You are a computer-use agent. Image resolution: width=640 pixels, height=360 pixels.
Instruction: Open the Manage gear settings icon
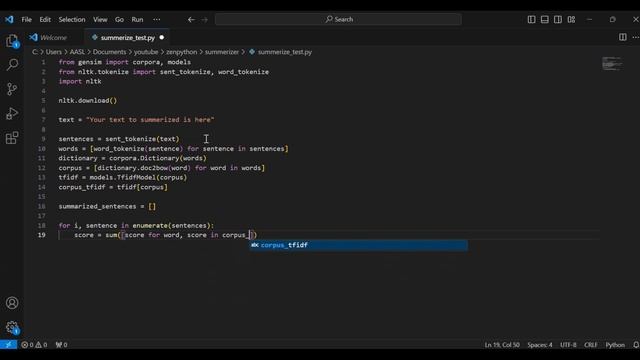12,327
